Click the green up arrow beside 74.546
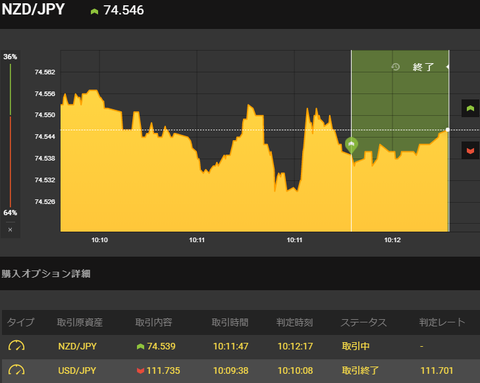This screenshot has width=480, height=383. click(x=94, y=12)
